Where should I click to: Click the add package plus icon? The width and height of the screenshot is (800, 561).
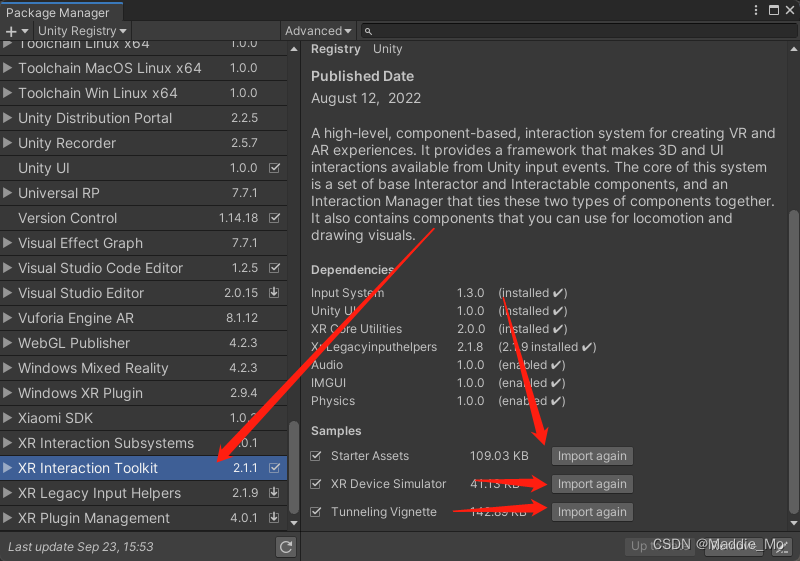pos(11,32)
